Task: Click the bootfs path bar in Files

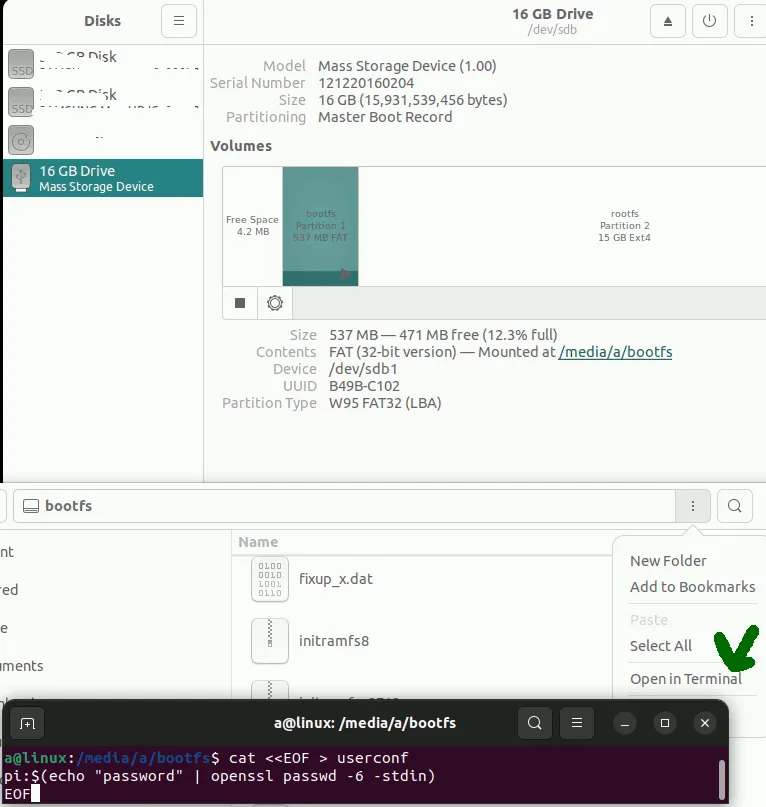Action: tap(344, 506)
